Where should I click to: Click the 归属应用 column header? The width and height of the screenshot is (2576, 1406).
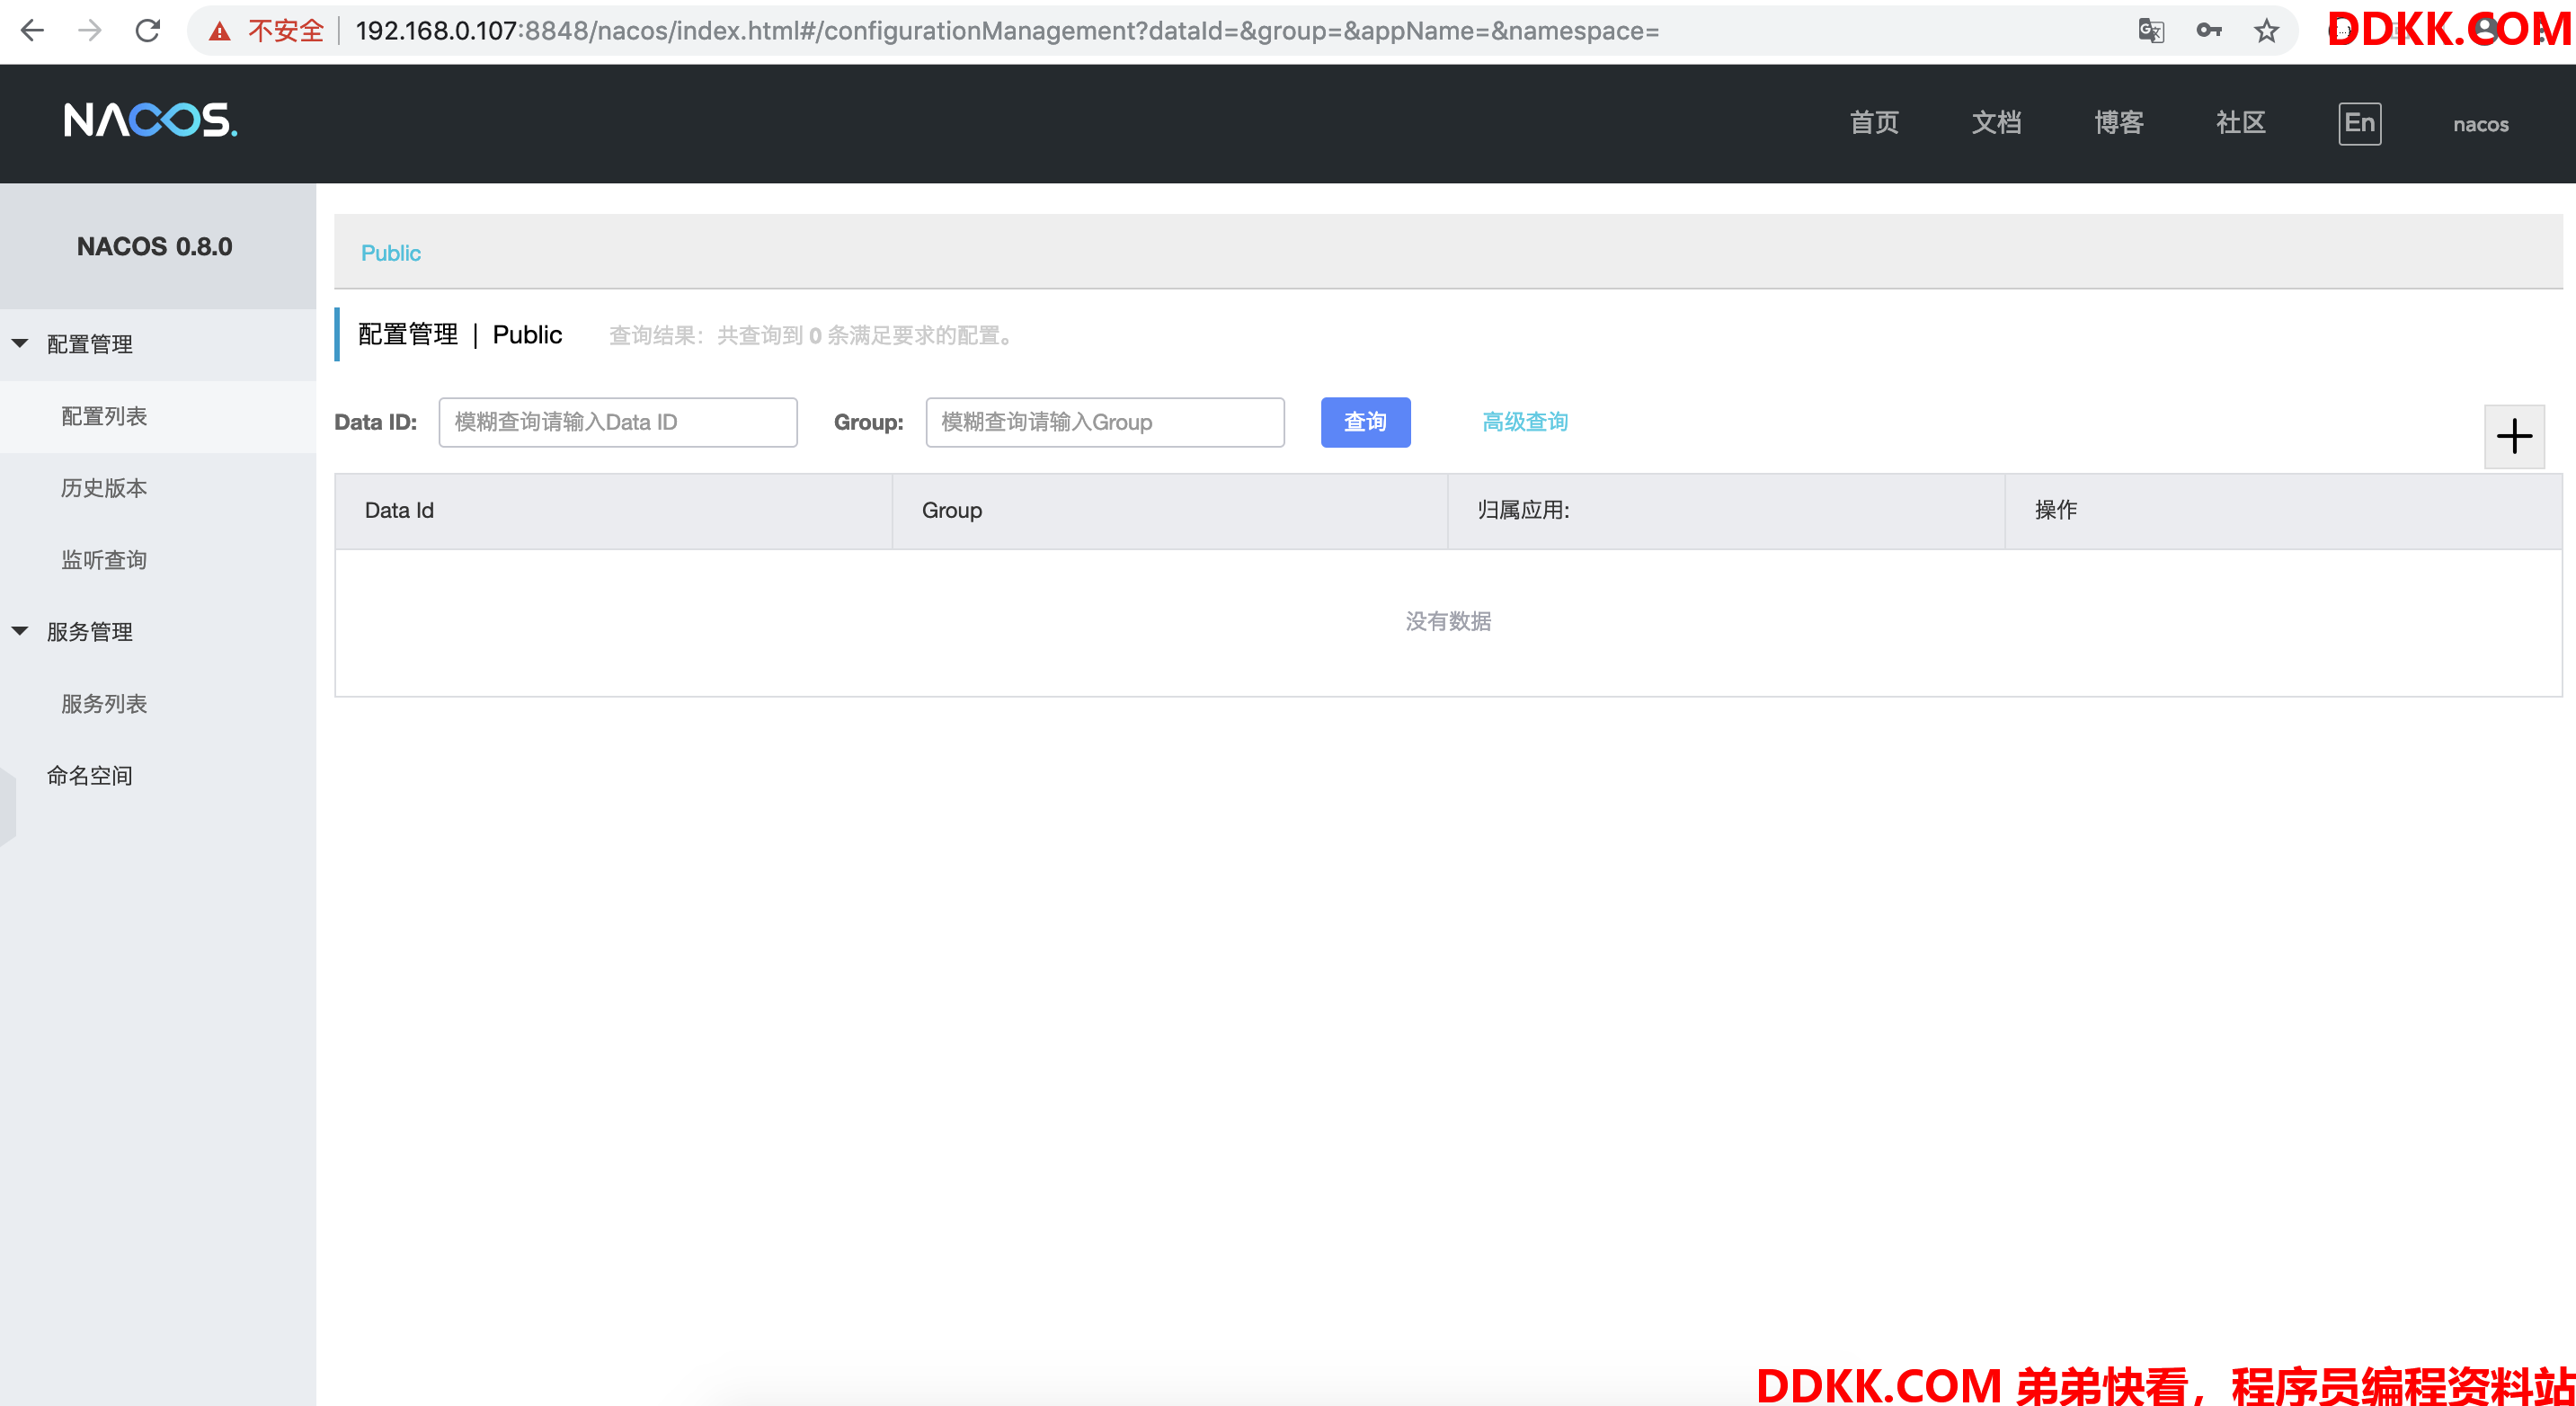(1727, 511)
